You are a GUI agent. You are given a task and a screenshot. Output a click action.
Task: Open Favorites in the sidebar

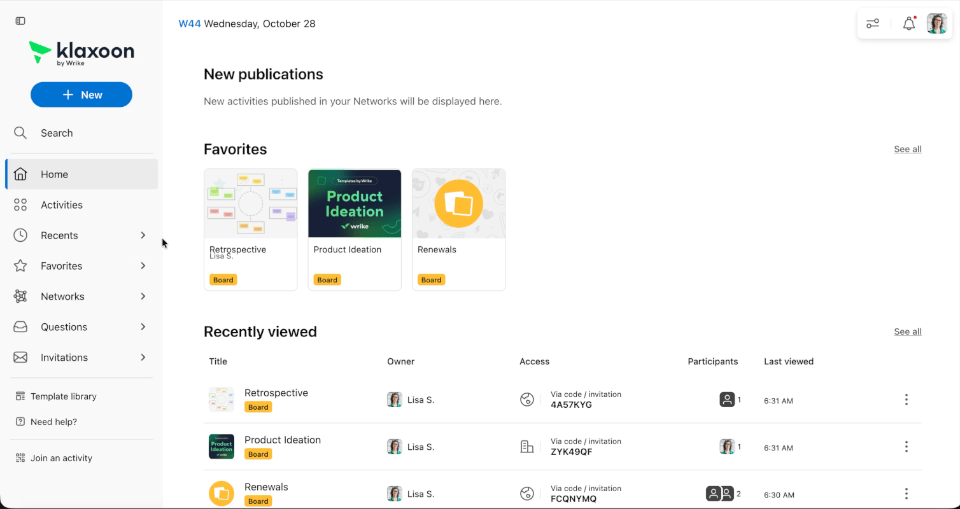81,266
